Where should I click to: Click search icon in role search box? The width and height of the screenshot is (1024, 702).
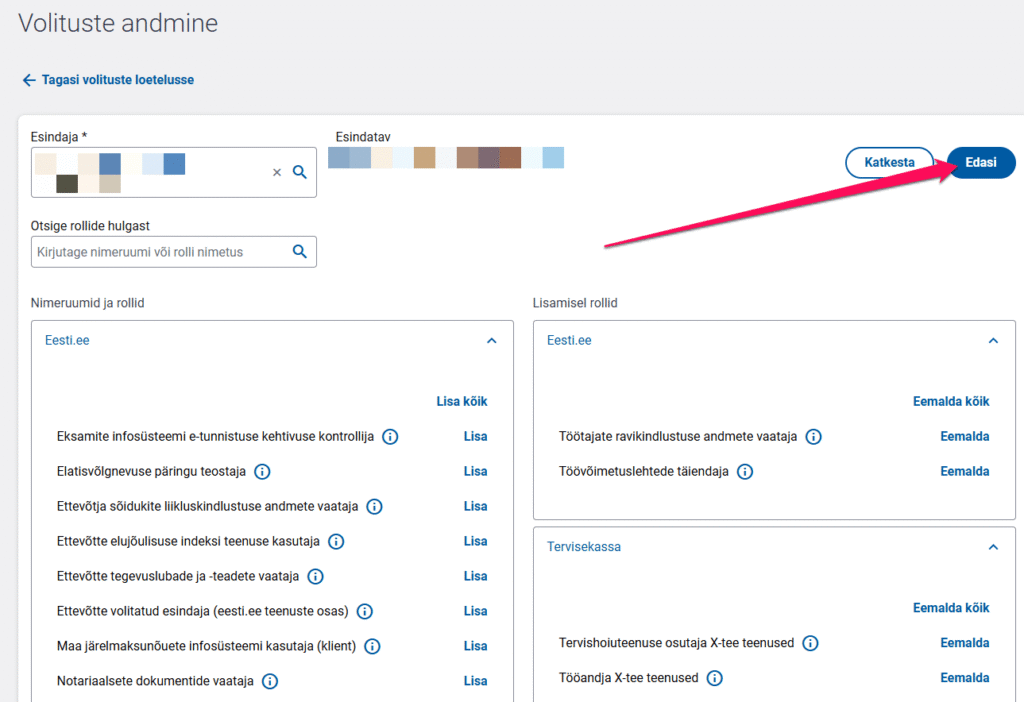point(299,252)
